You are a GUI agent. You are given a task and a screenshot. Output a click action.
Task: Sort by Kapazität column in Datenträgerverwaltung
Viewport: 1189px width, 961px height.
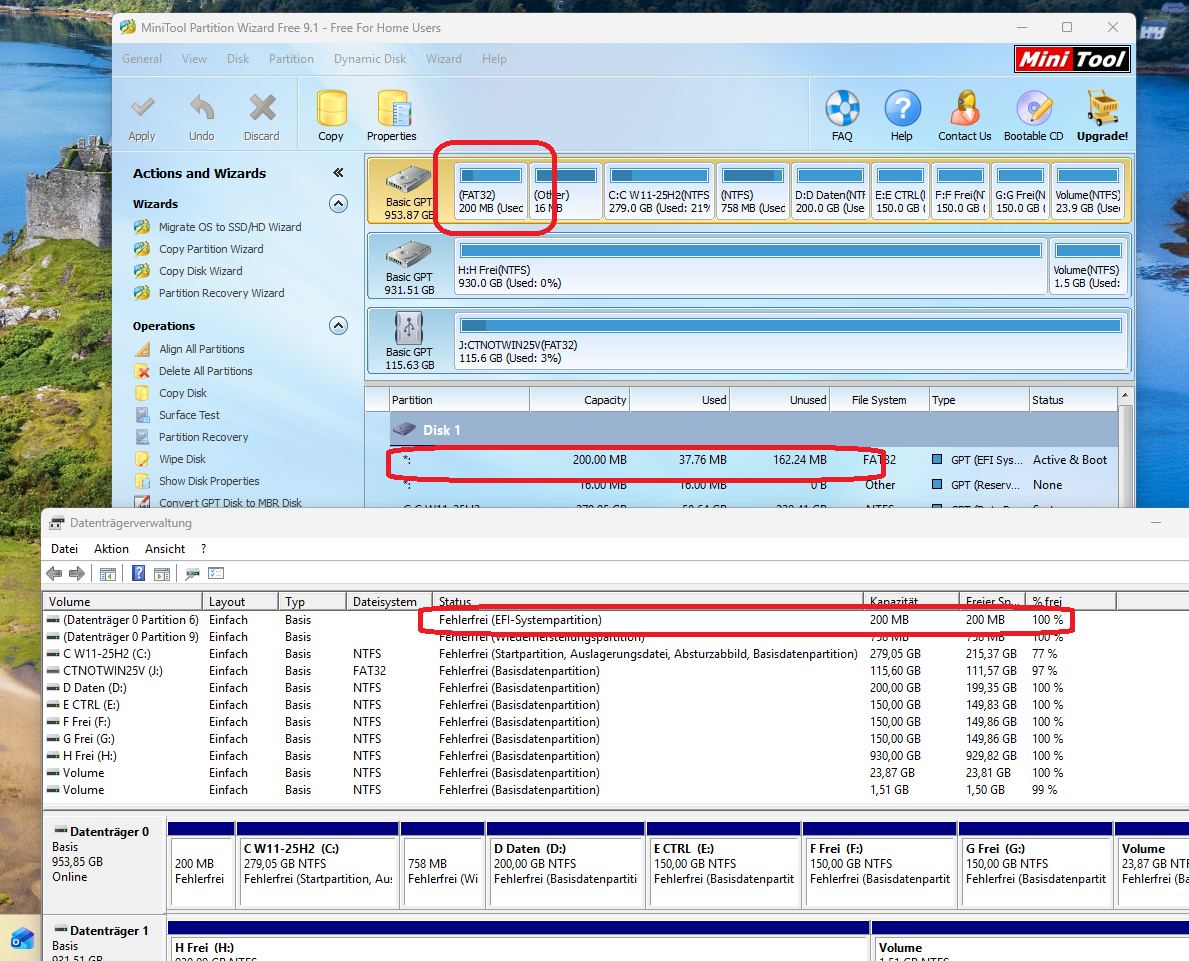tap(911, 601)
